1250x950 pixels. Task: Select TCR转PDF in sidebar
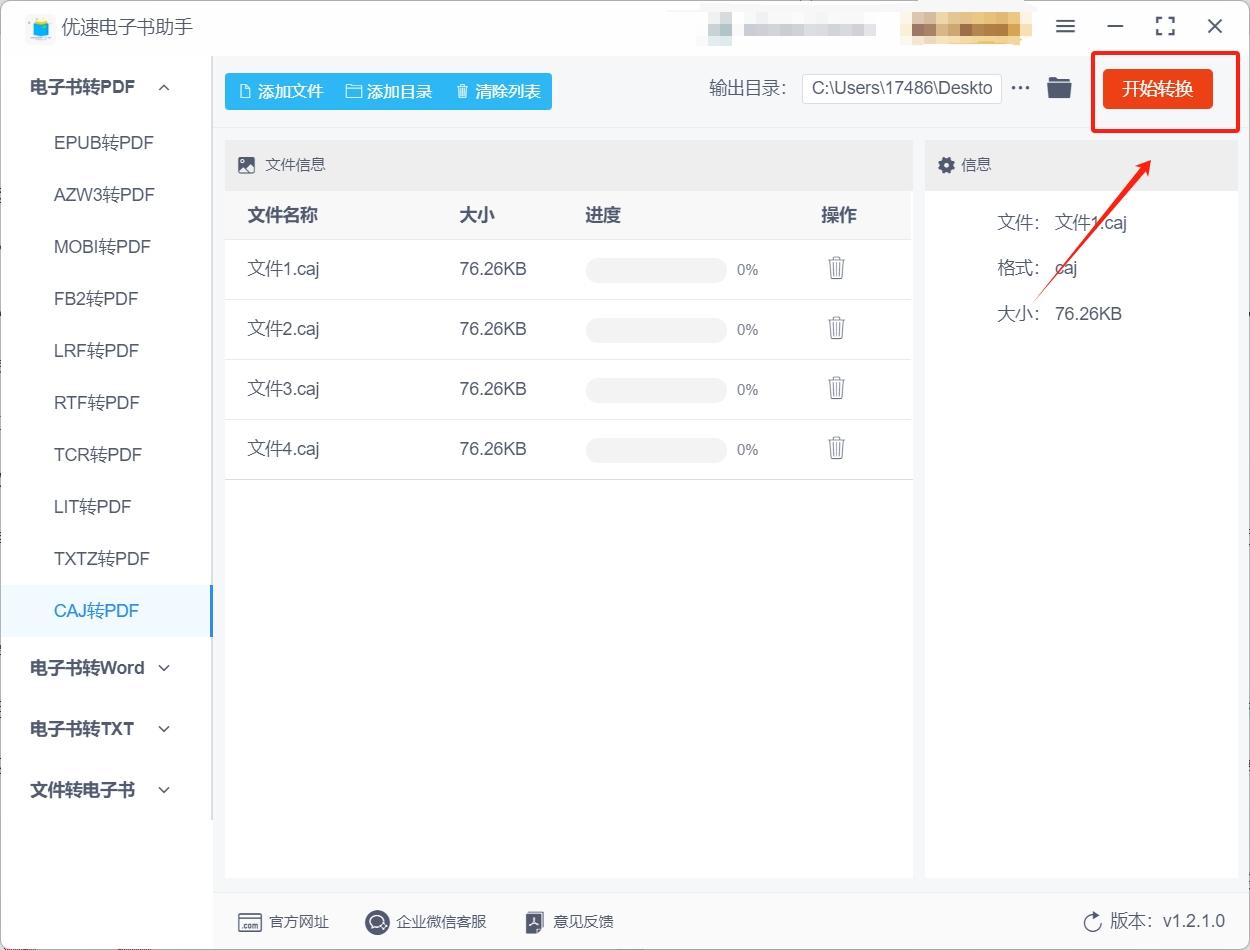click(98, 455)
